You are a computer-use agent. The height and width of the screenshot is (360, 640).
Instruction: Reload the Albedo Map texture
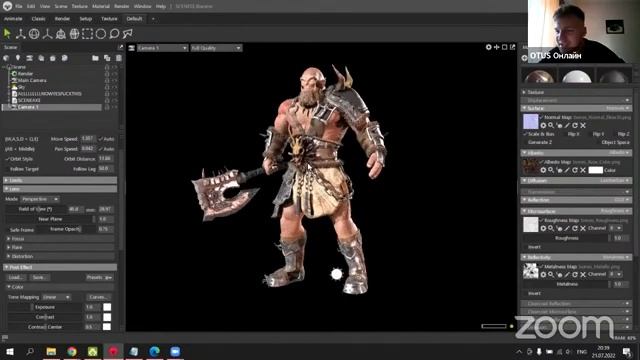click(575, 170)
